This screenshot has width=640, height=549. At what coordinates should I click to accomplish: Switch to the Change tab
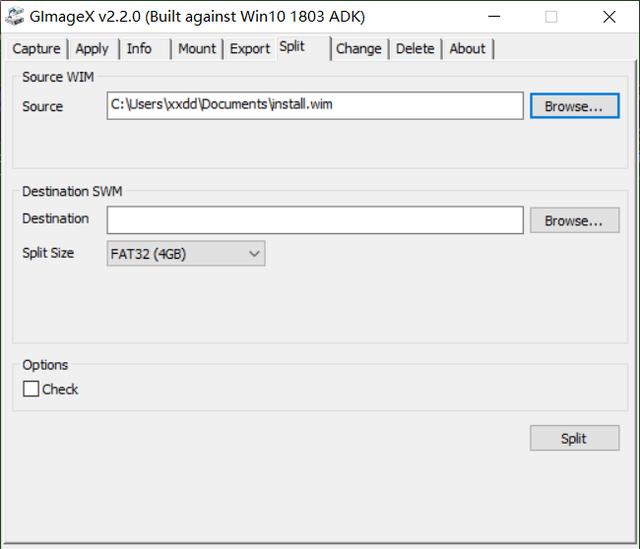pos(359,49)
